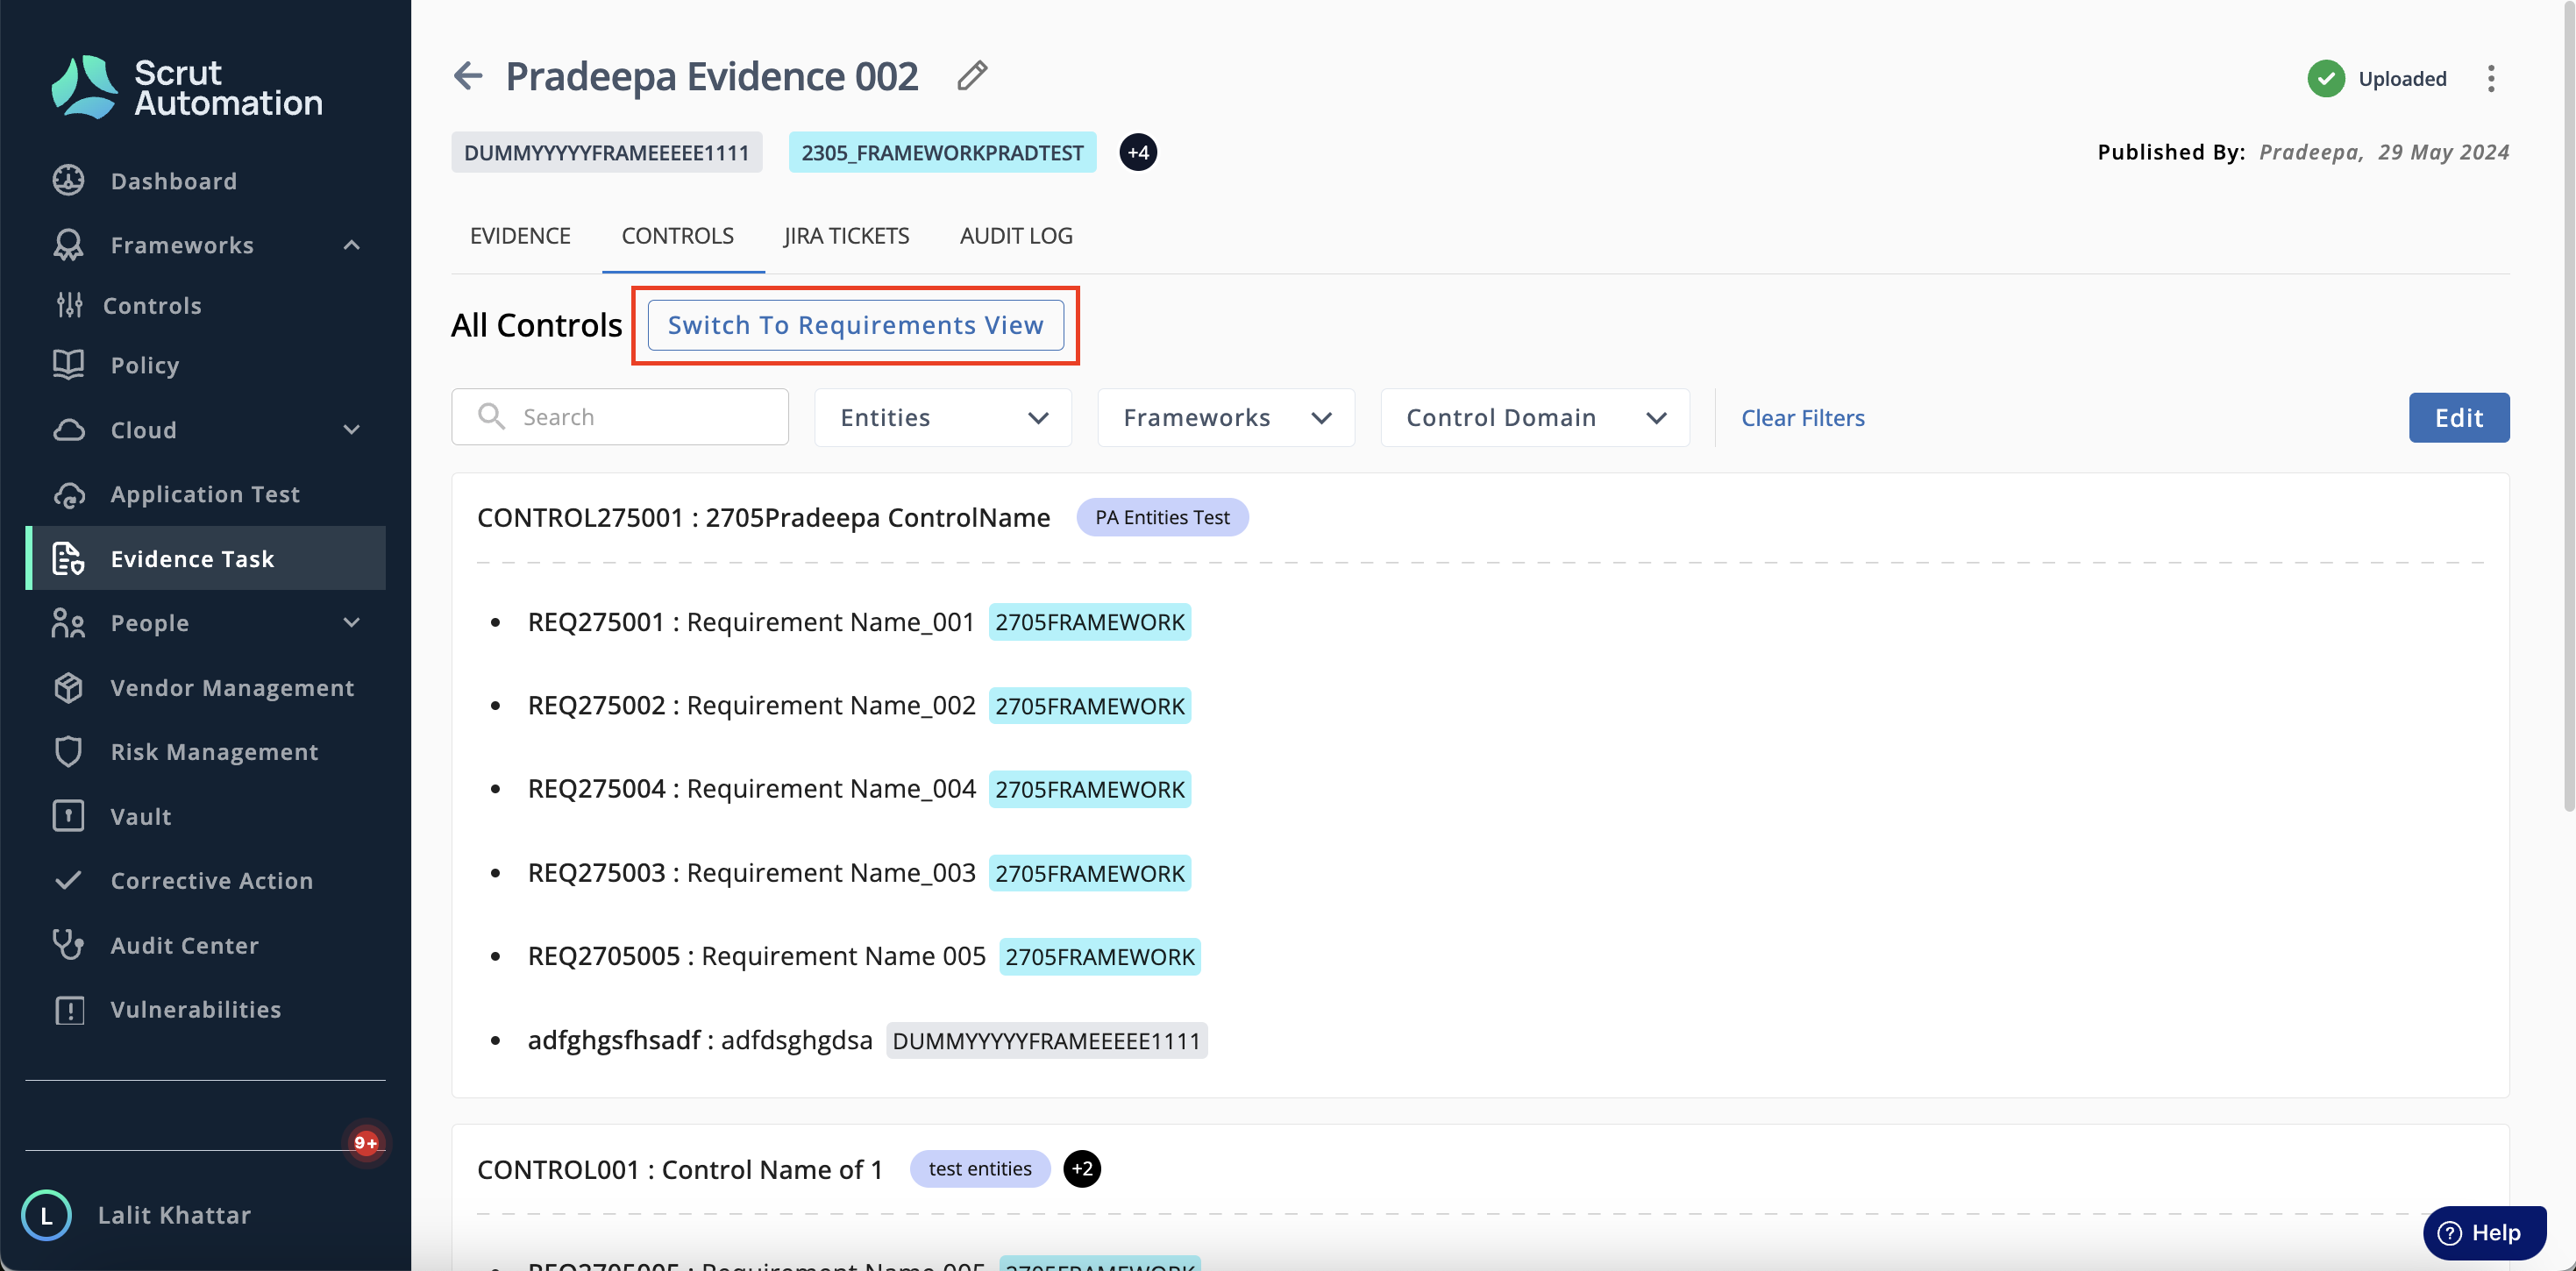Open Dashboard from the sidebar
The image size is (2576, 1271).
(x=174, y=181)
